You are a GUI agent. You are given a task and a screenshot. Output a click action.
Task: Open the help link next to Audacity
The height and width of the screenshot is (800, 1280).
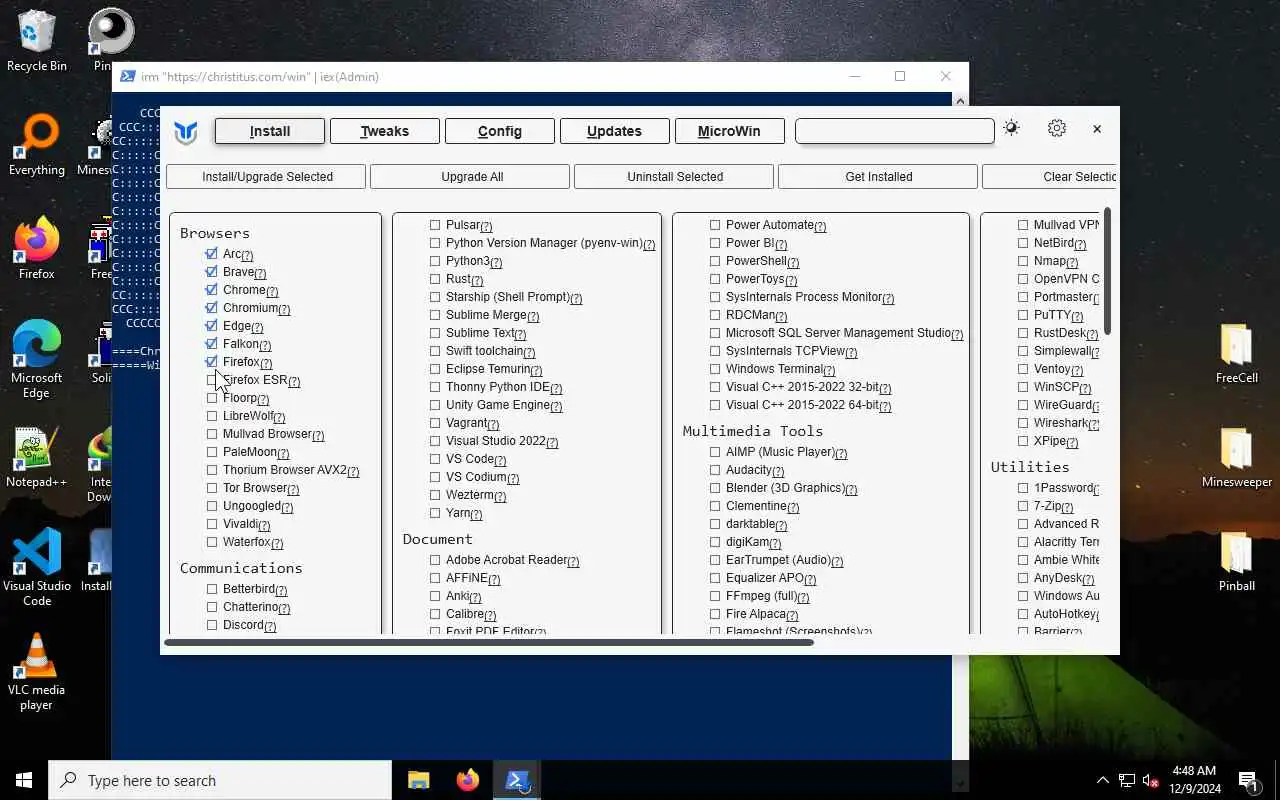pos(778,471)
